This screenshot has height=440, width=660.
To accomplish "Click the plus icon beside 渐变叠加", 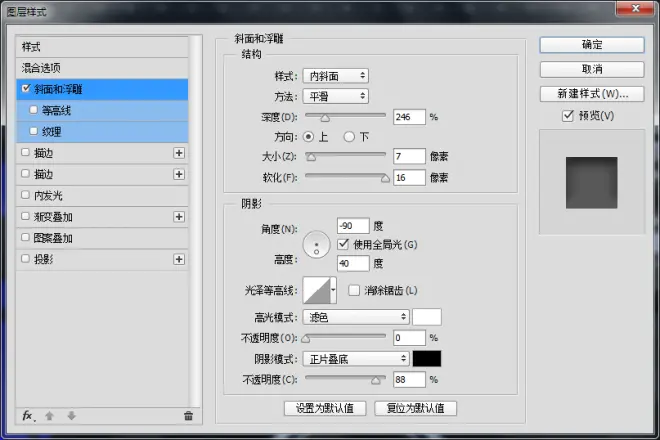I will (x=179, y=216).
